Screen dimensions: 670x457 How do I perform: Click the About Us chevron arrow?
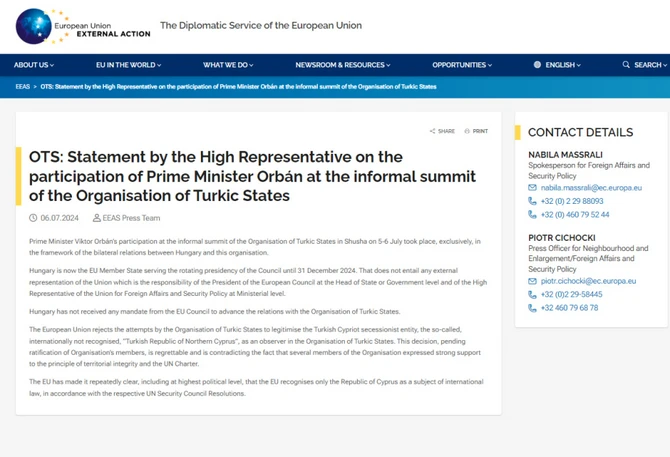click(52, 65)
